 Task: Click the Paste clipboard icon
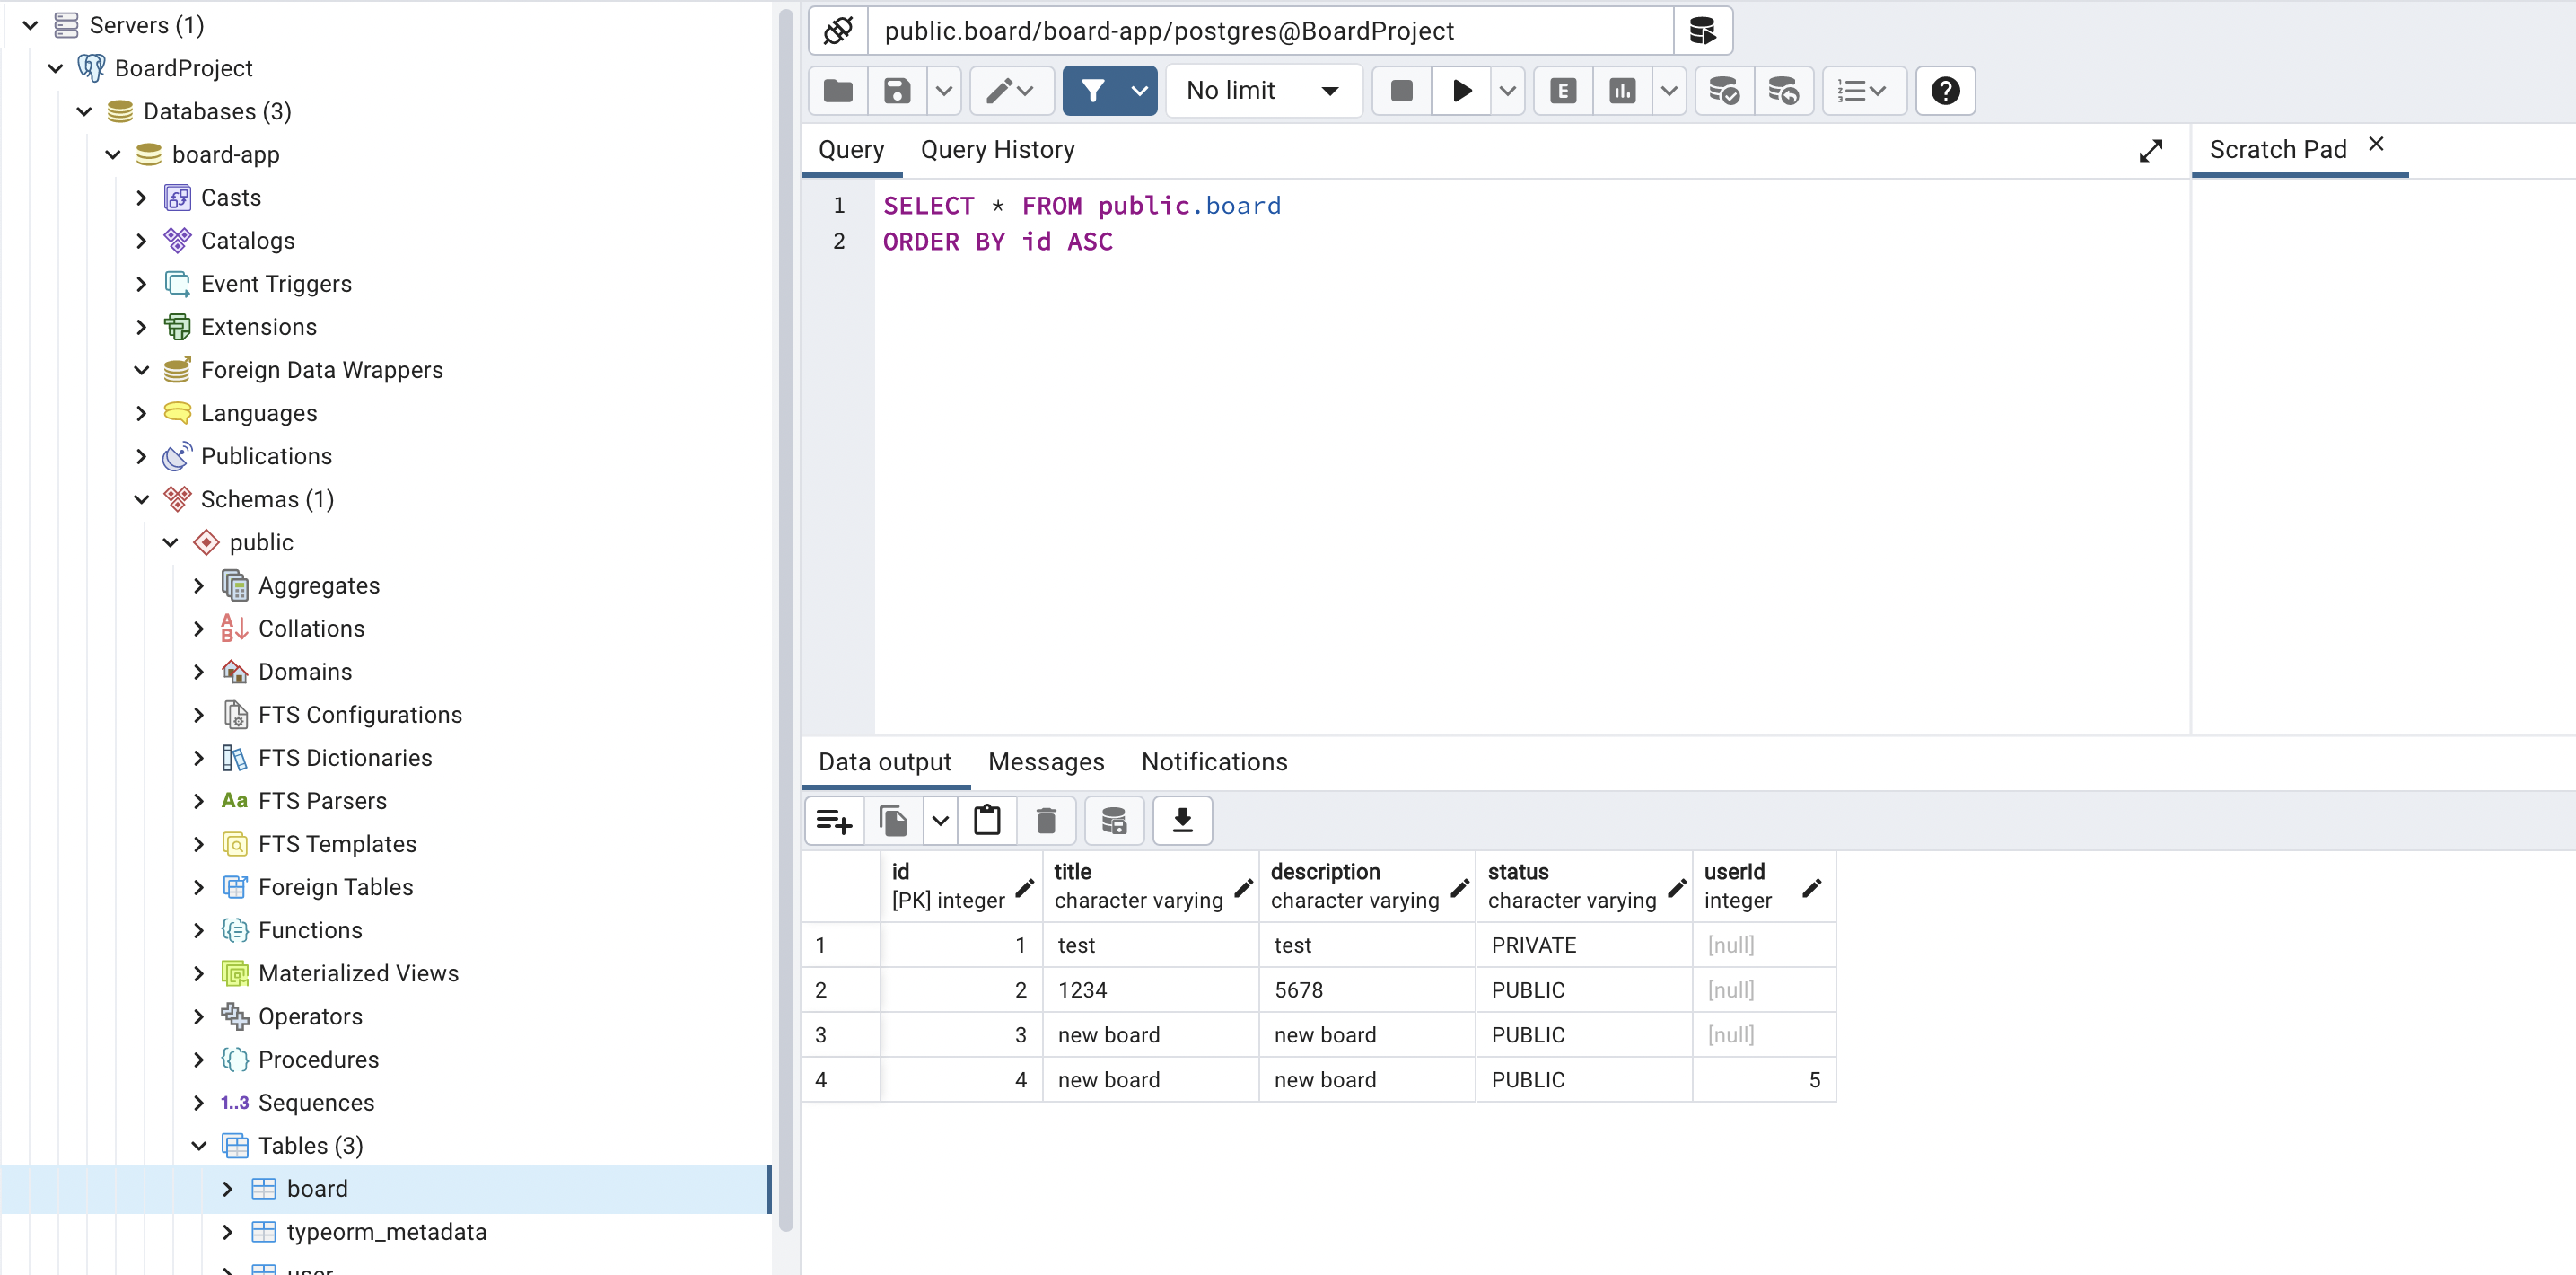pyautogui.click(x=987, y=821)
